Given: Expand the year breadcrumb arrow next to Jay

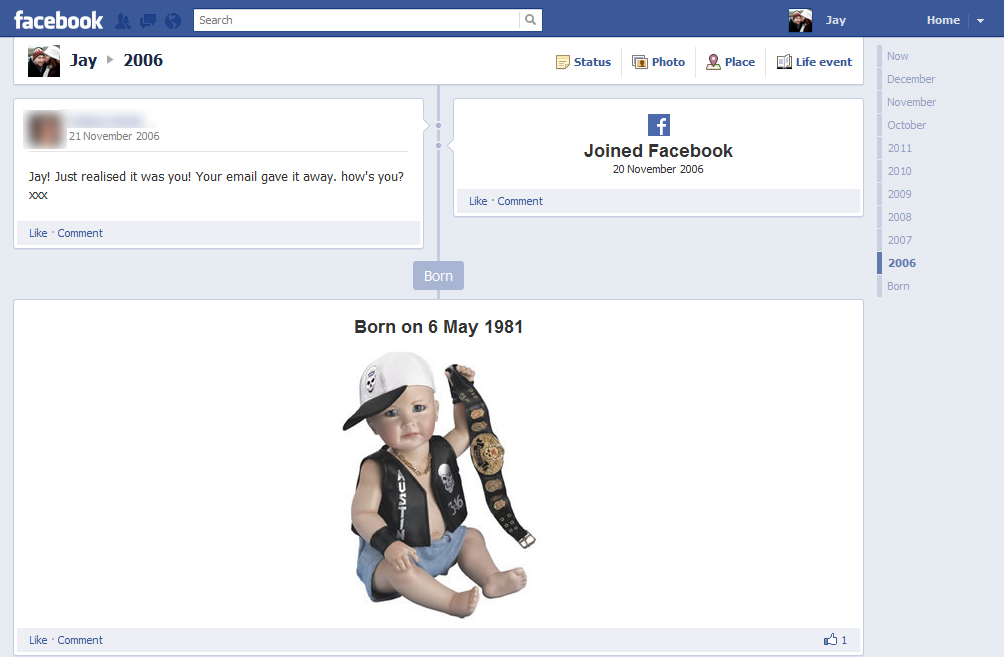Looking at the screenshot, I should point(110,60).
